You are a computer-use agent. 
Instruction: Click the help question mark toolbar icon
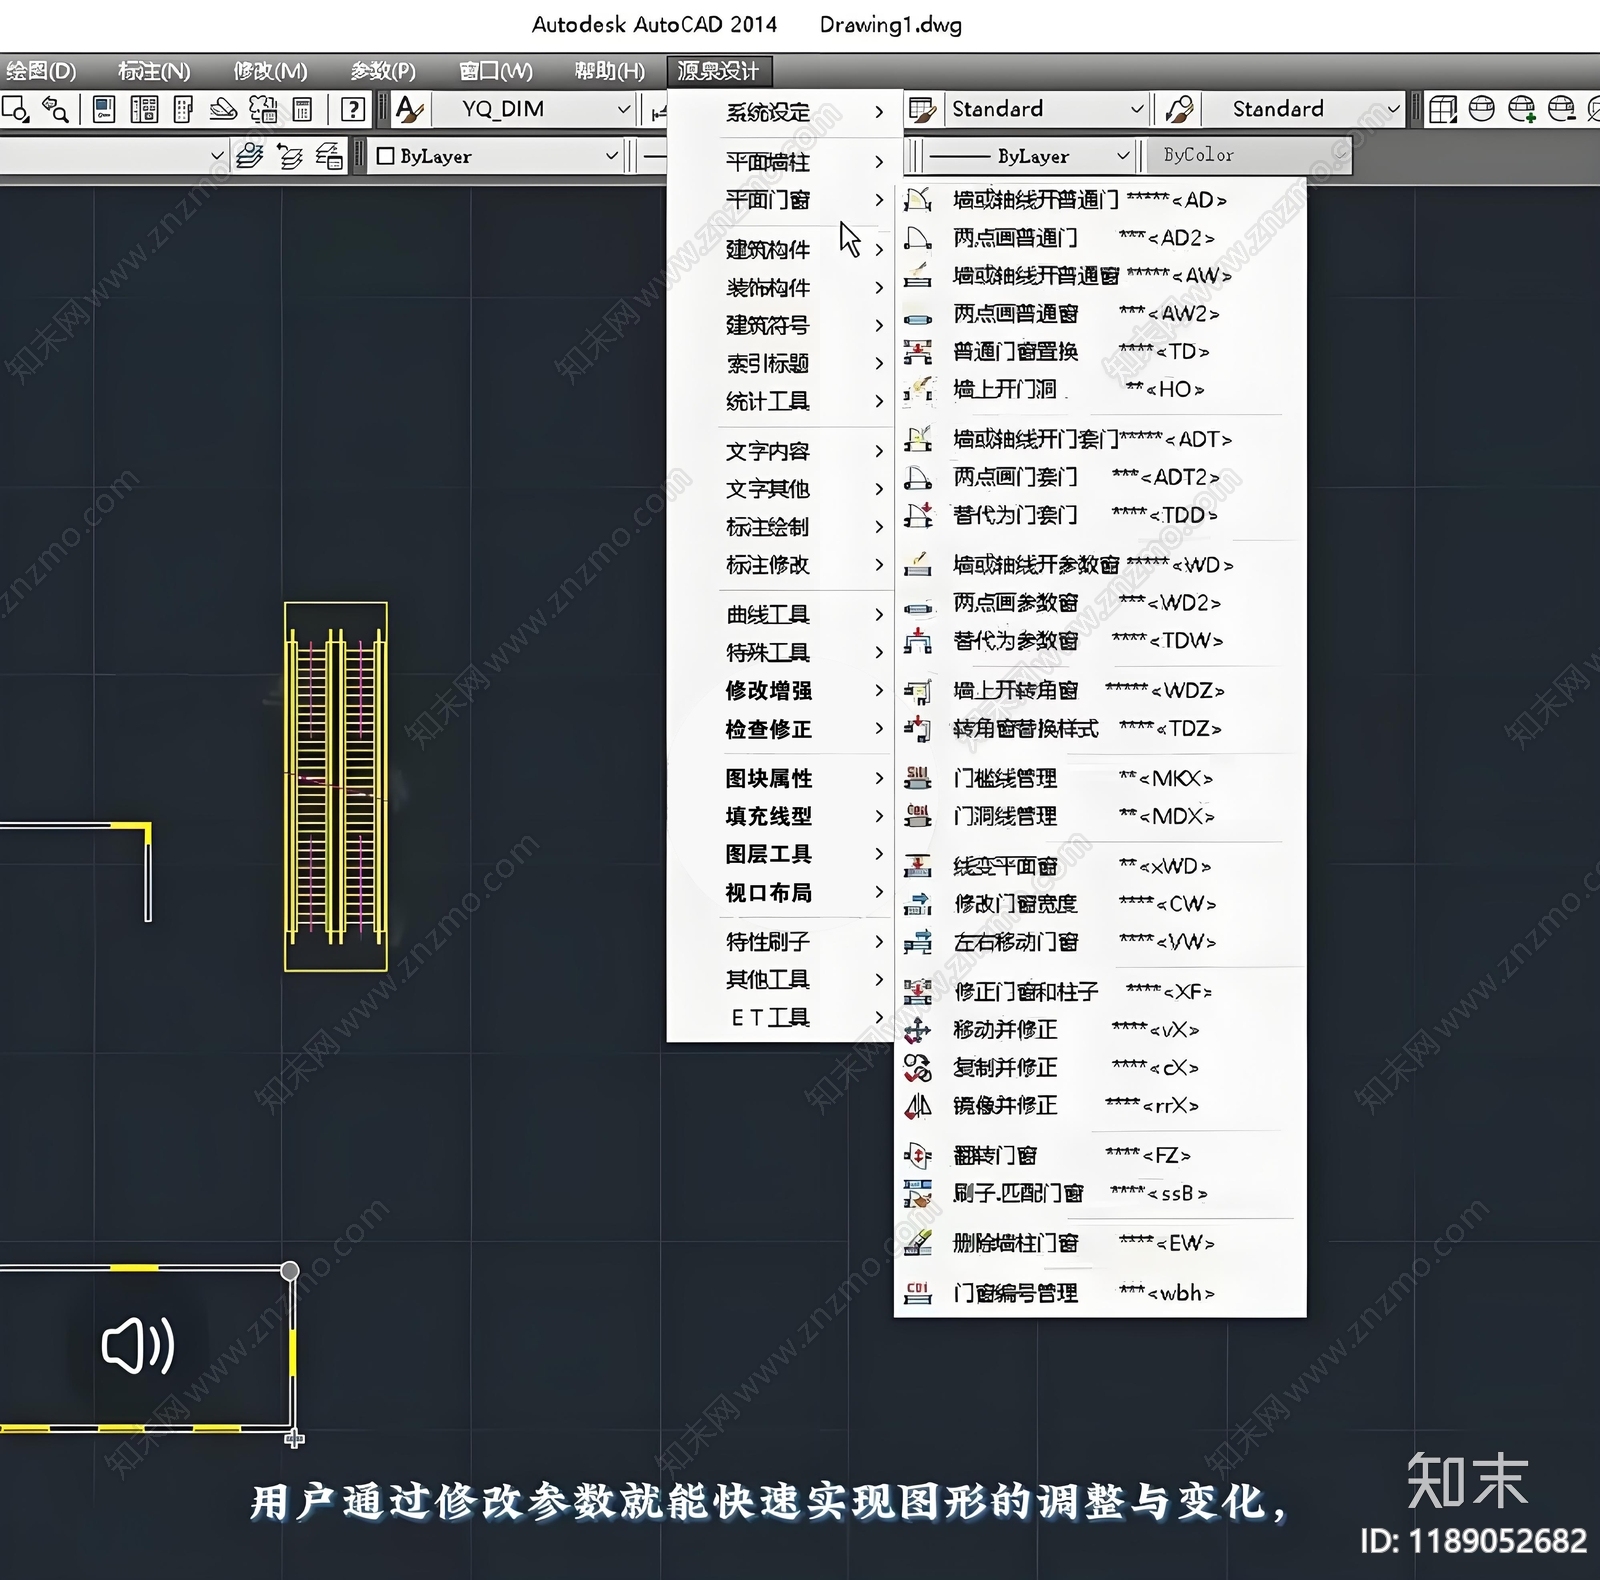point(352,109)
